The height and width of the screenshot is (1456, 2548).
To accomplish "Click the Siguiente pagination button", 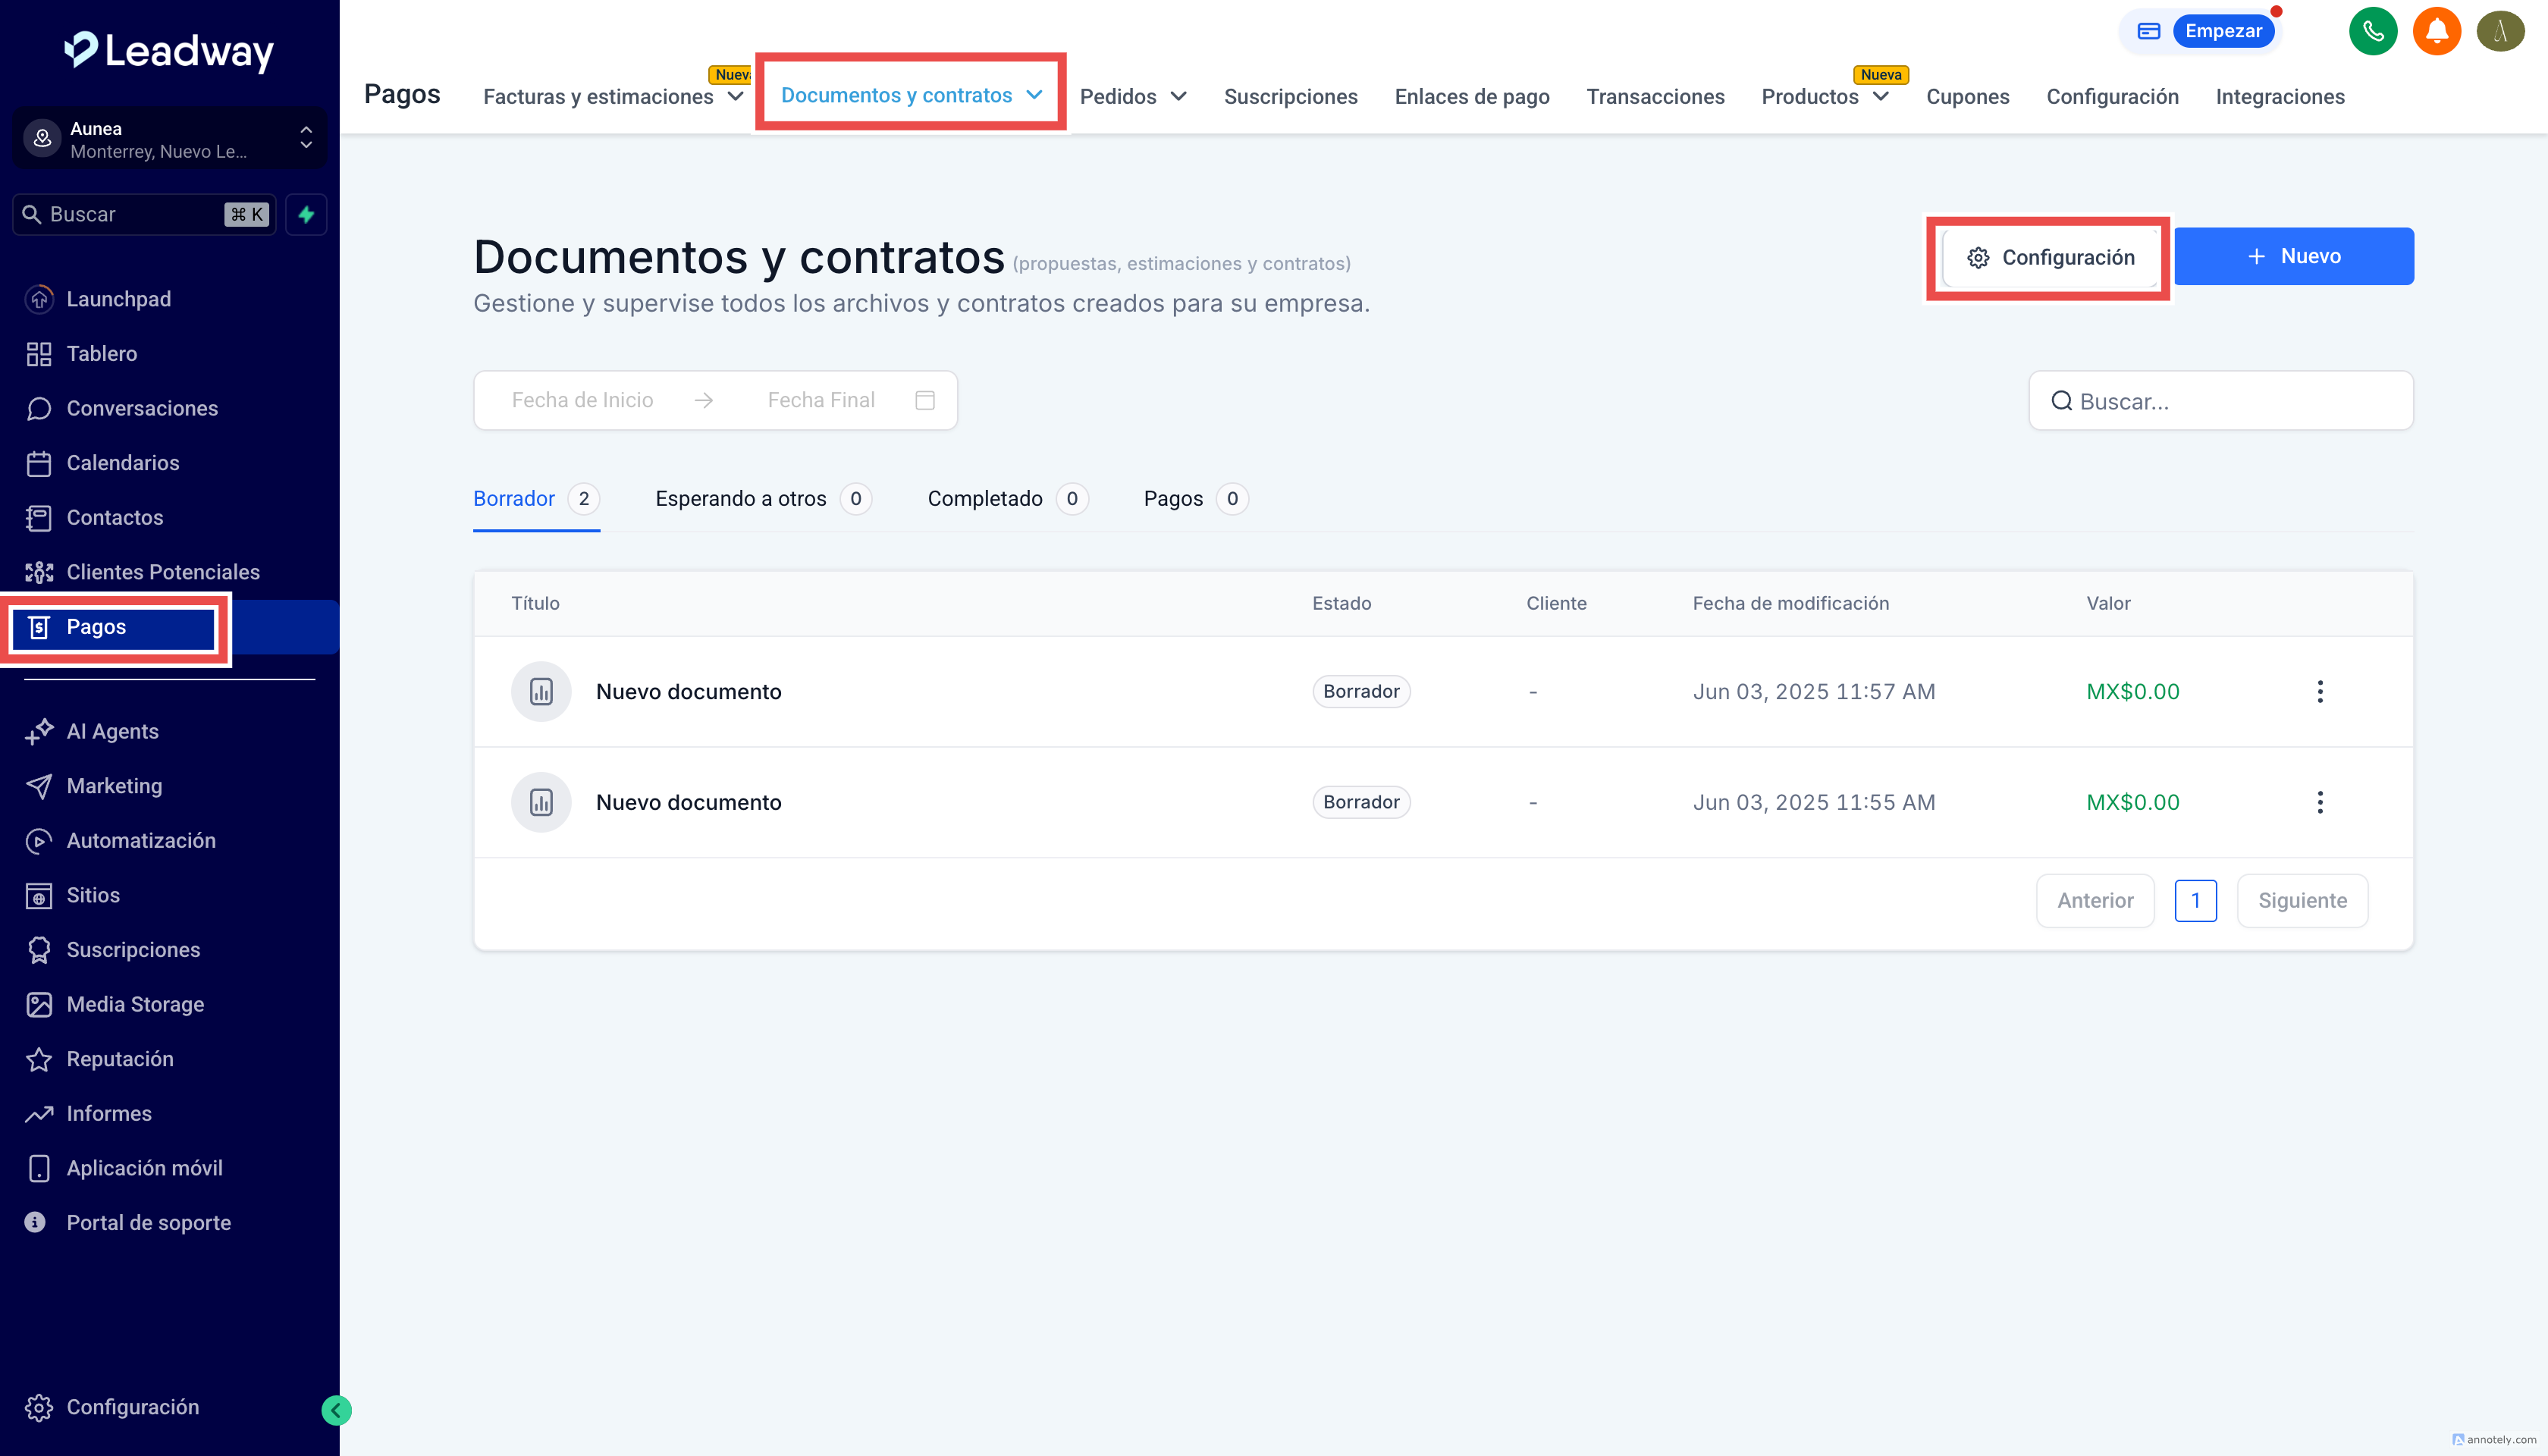I will (x=2301, y=900).
